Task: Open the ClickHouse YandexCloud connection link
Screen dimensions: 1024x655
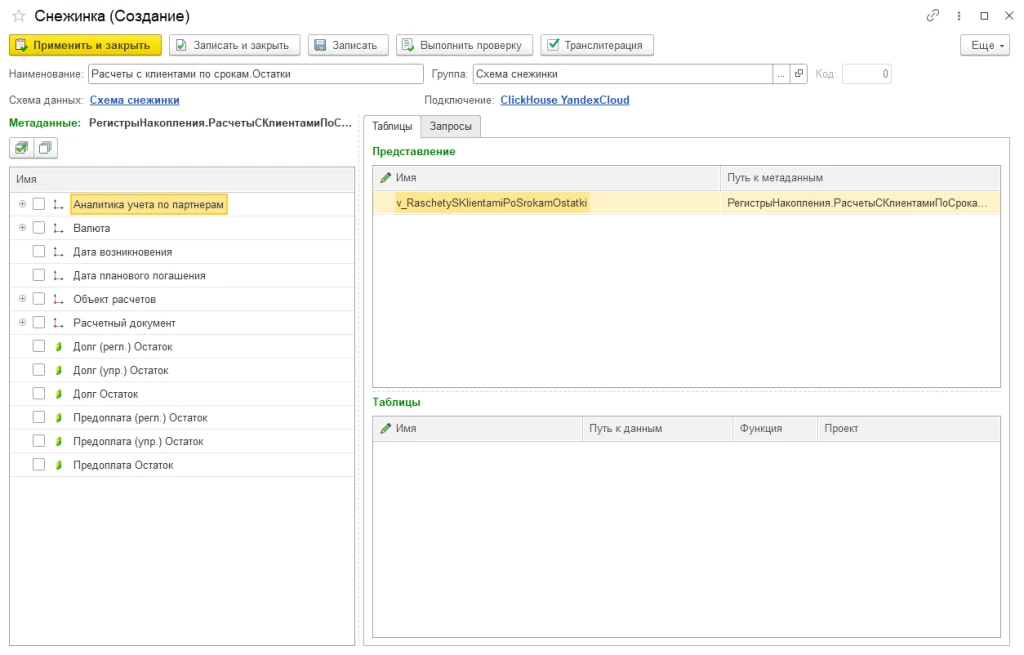Action: 564,100
